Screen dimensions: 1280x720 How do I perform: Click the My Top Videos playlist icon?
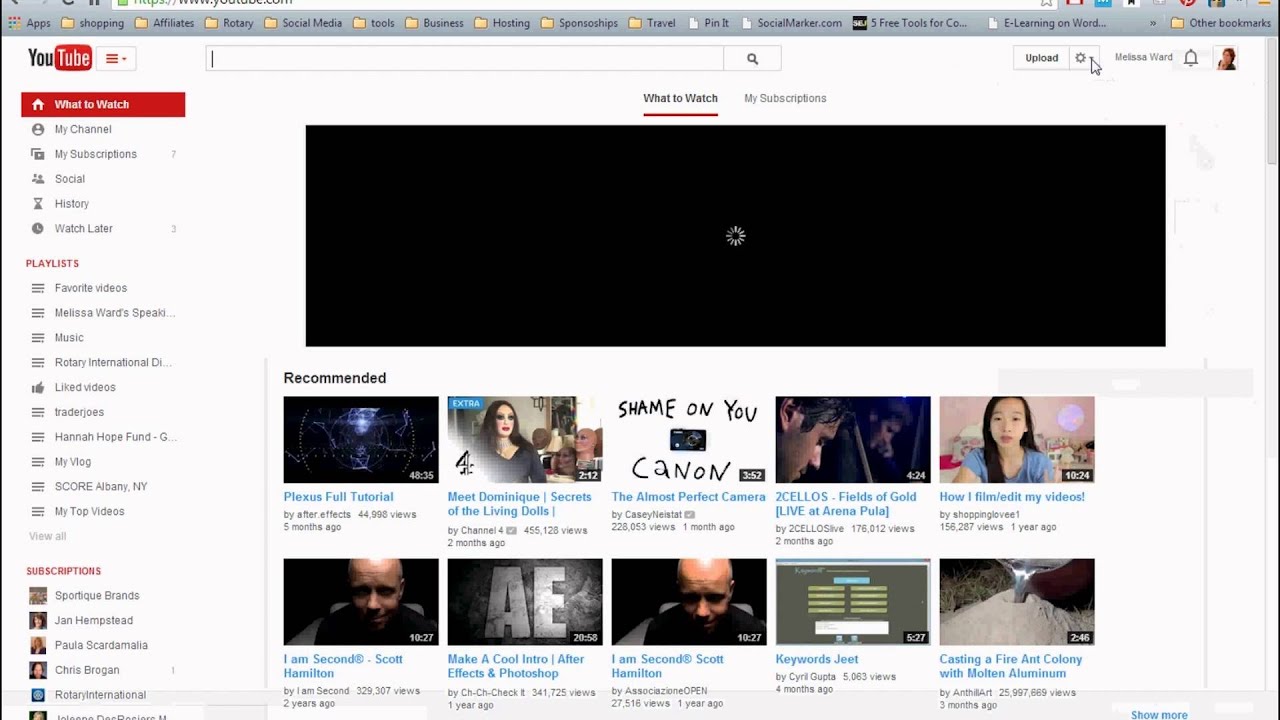coord(38,512)
